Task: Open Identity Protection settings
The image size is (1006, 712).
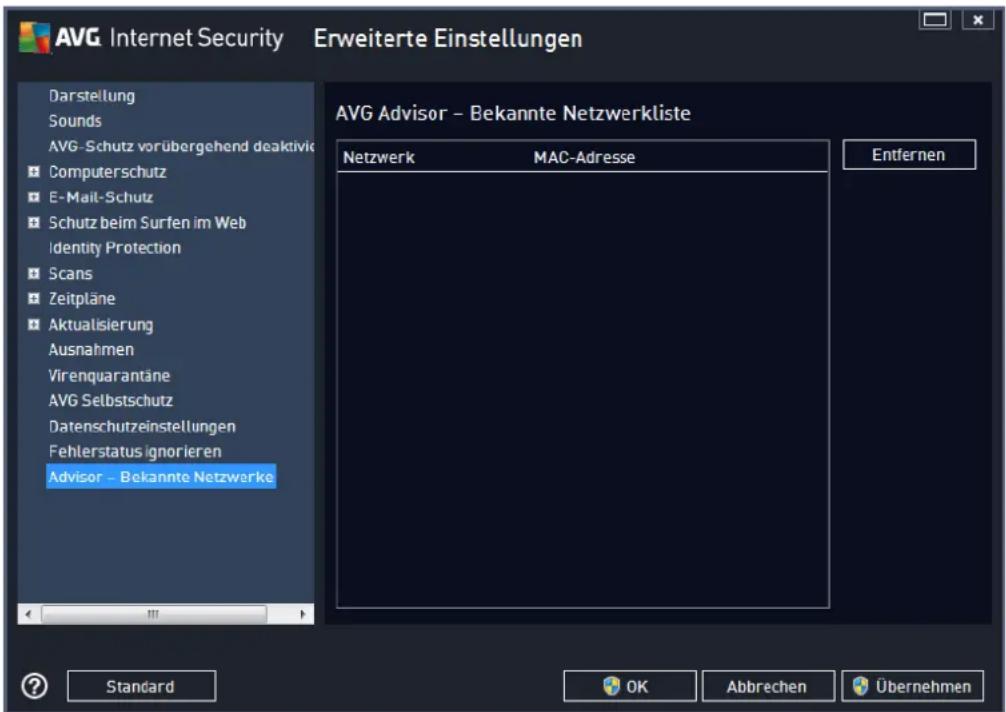Action: [115, 248]
